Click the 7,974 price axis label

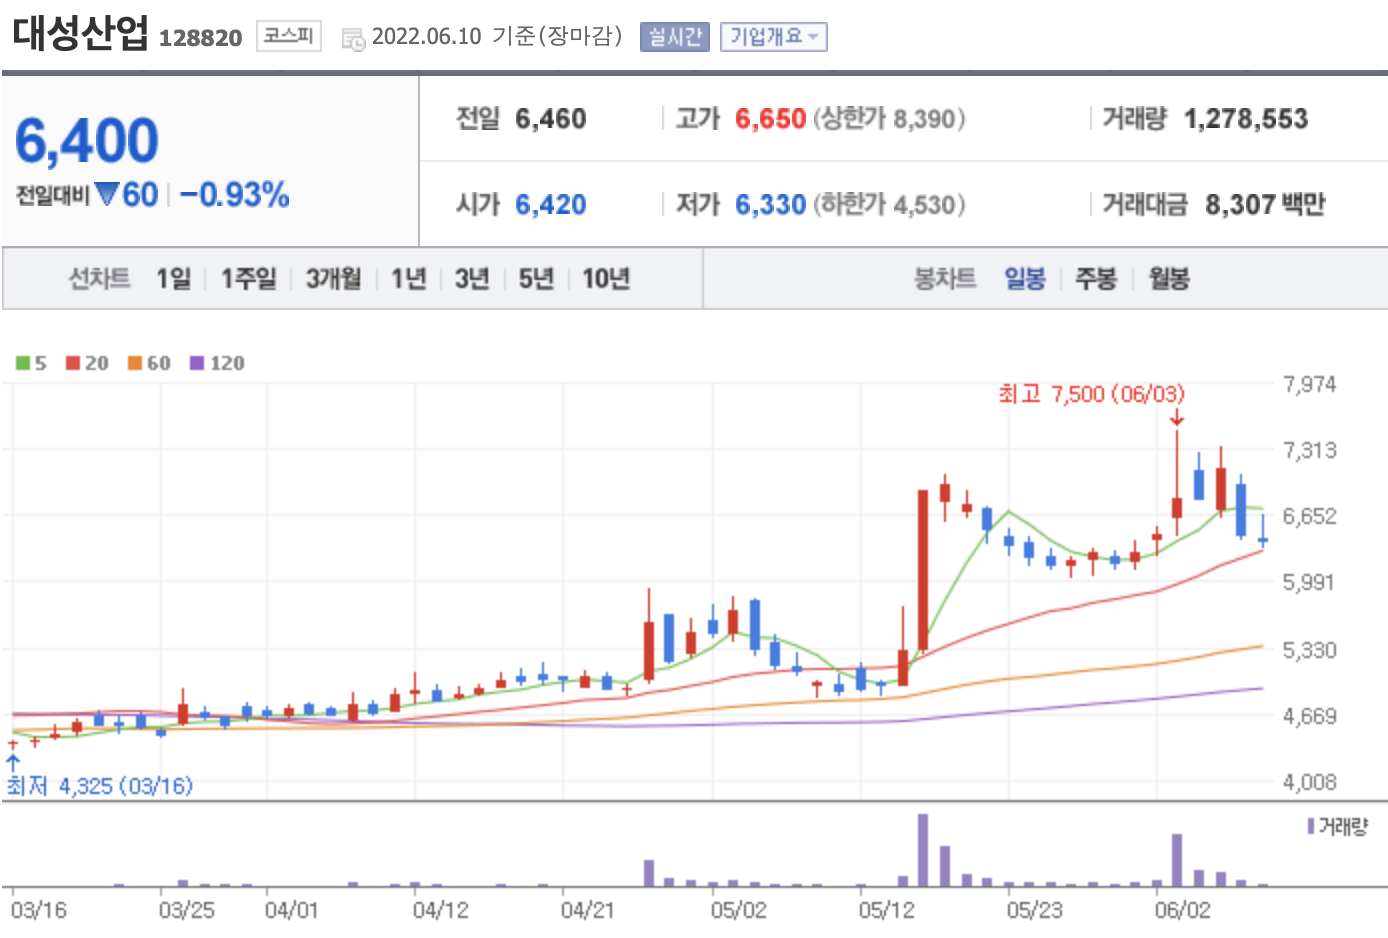coord(1309,384)
